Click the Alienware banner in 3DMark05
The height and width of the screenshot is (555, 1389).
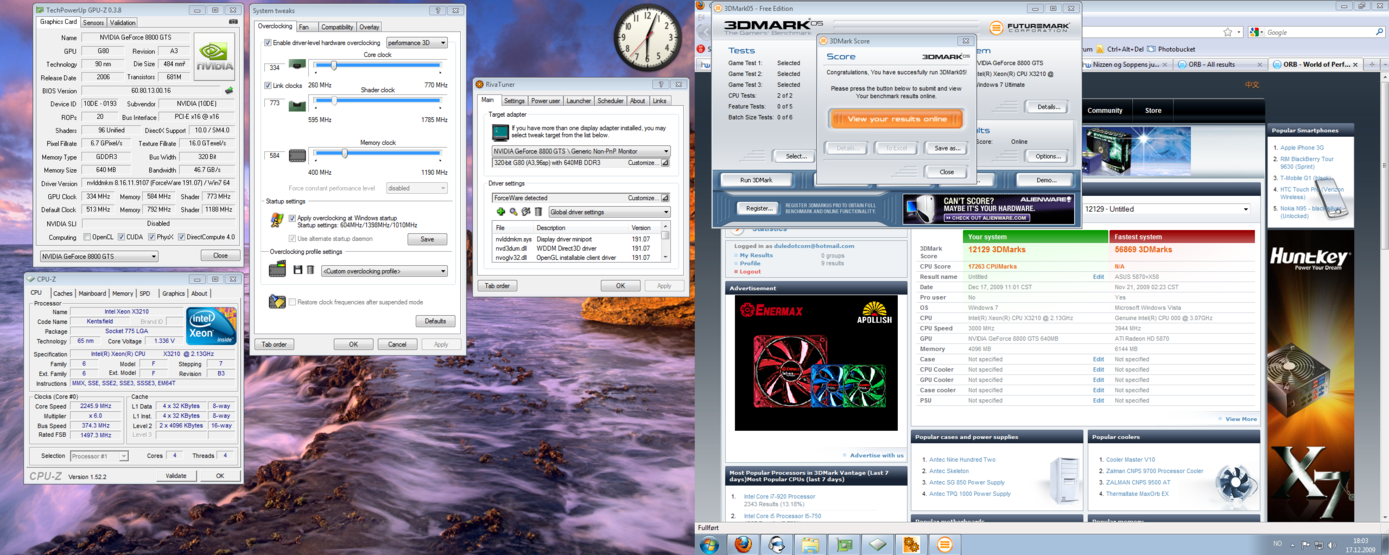click(988, 209)
